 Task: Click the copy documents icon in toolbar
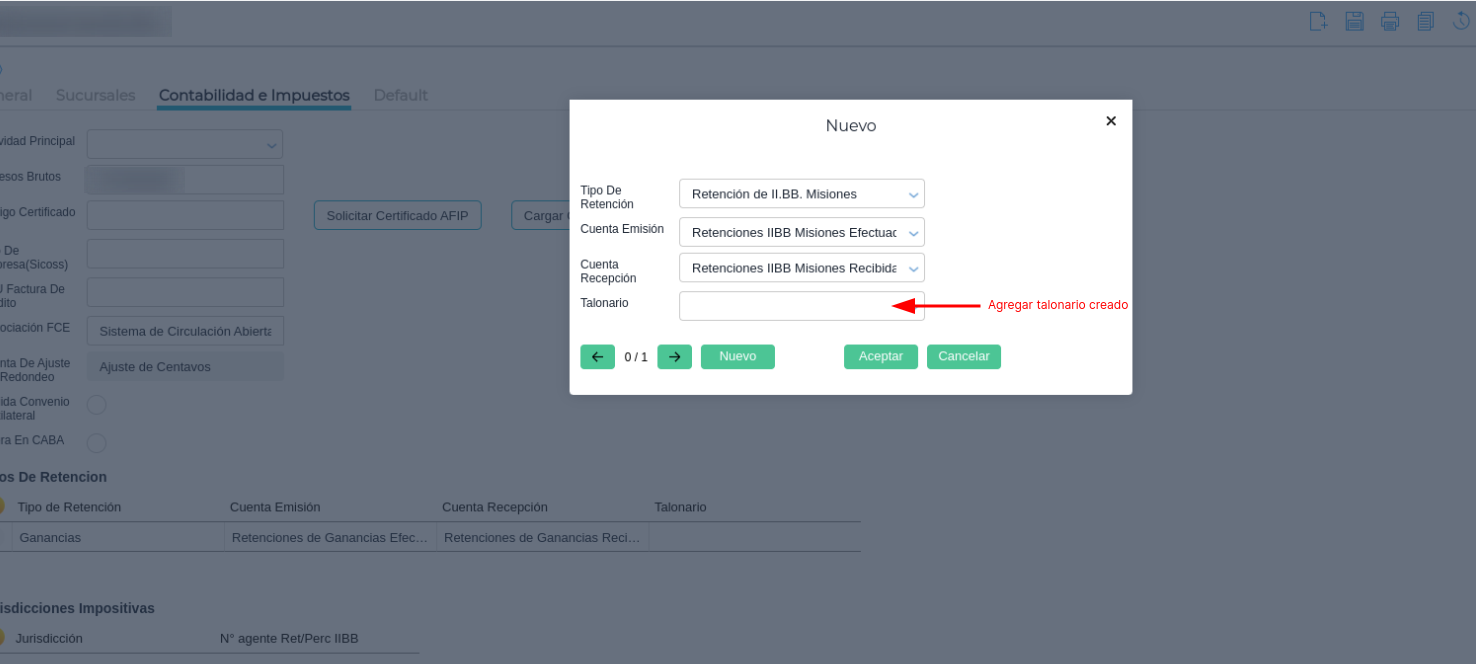point(1426,21)
